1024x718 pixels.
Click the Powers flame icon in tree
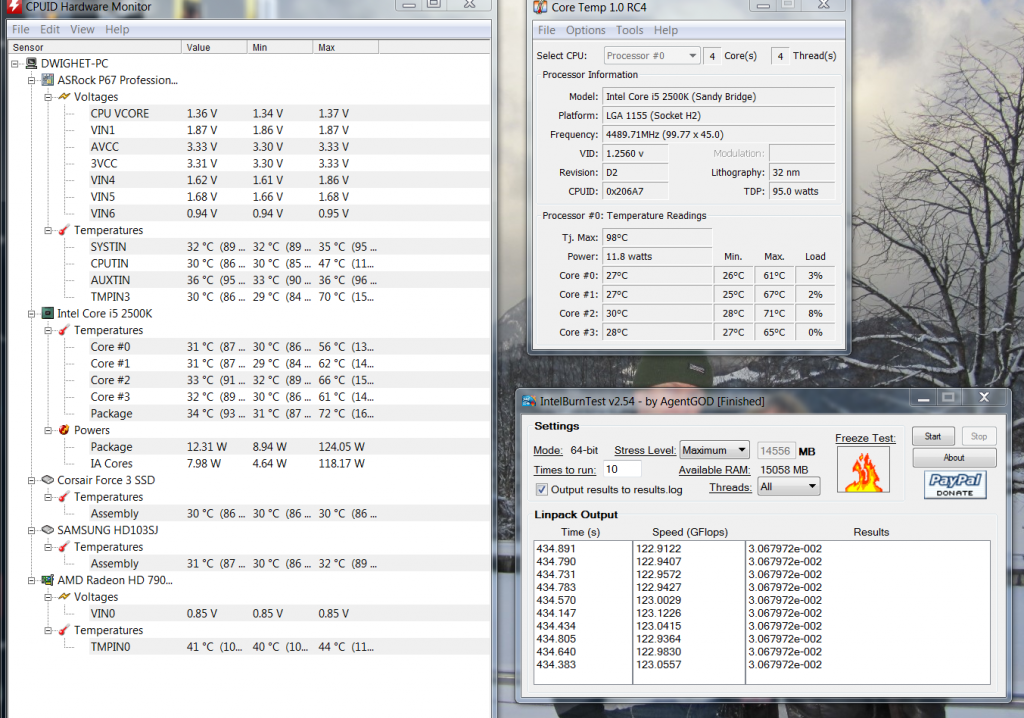tap(64, 430)
